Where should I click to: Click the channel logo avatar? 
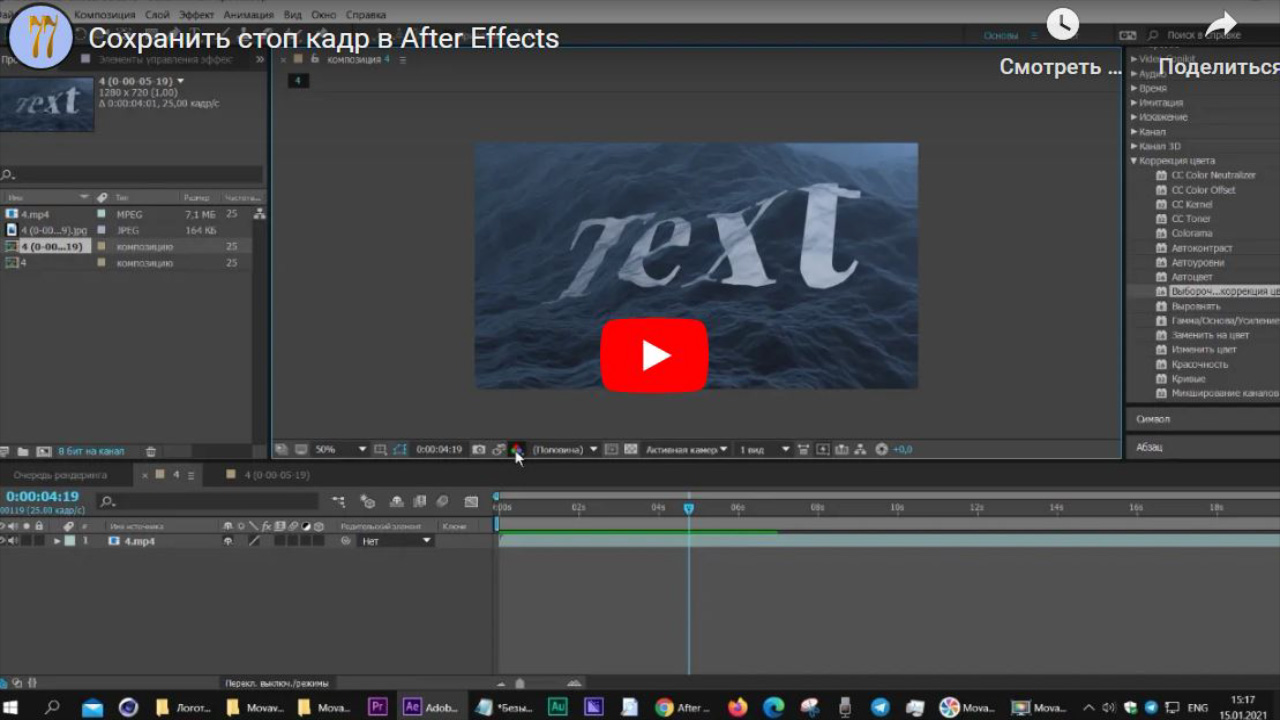click(40, 38)
